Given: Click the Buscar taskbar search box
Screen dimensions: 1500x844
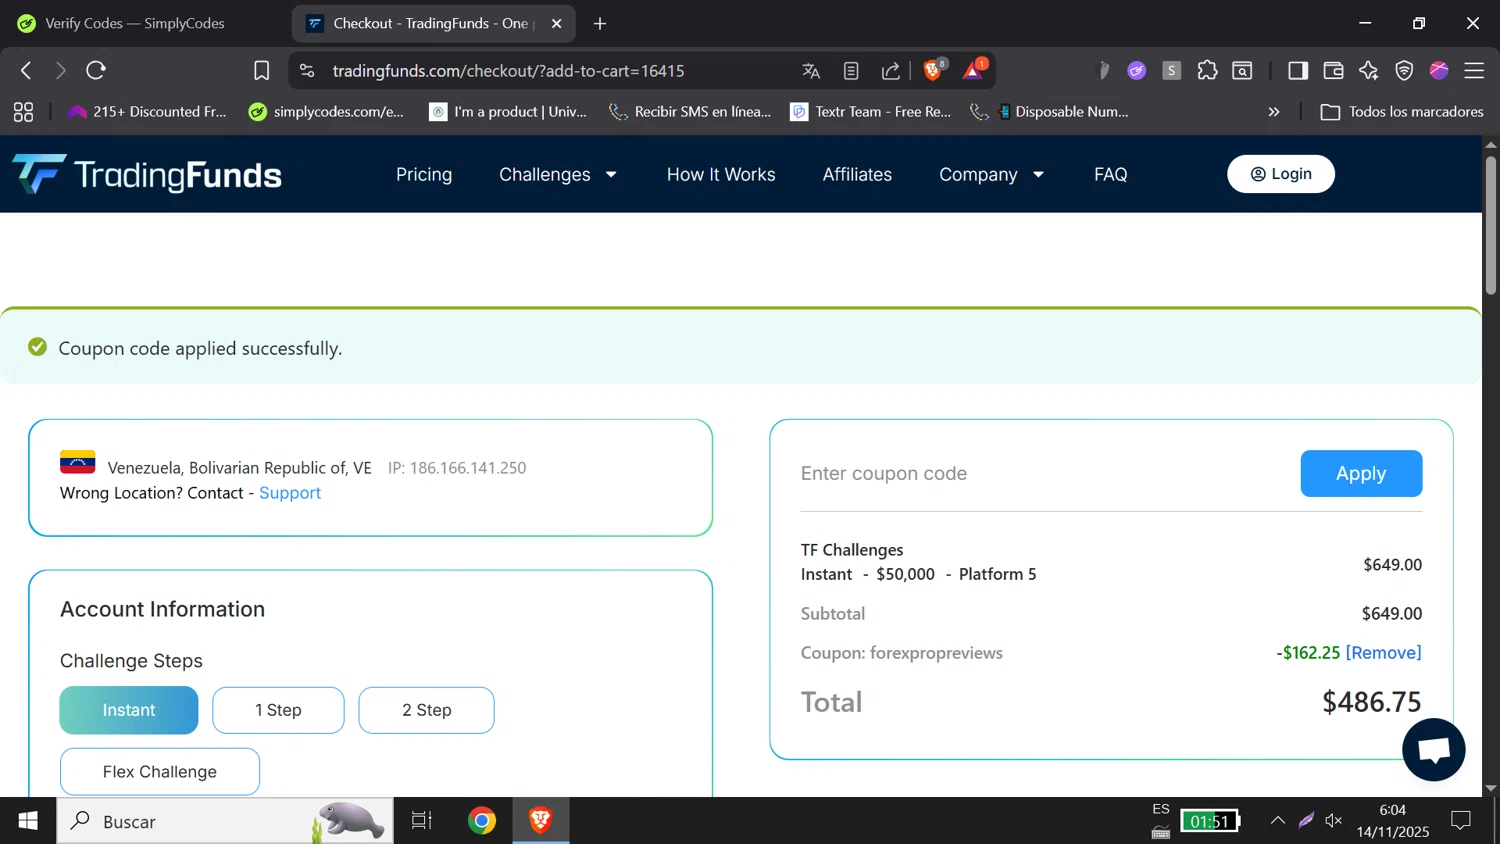Looking at the screenshot, I should (x=225, y=821).
